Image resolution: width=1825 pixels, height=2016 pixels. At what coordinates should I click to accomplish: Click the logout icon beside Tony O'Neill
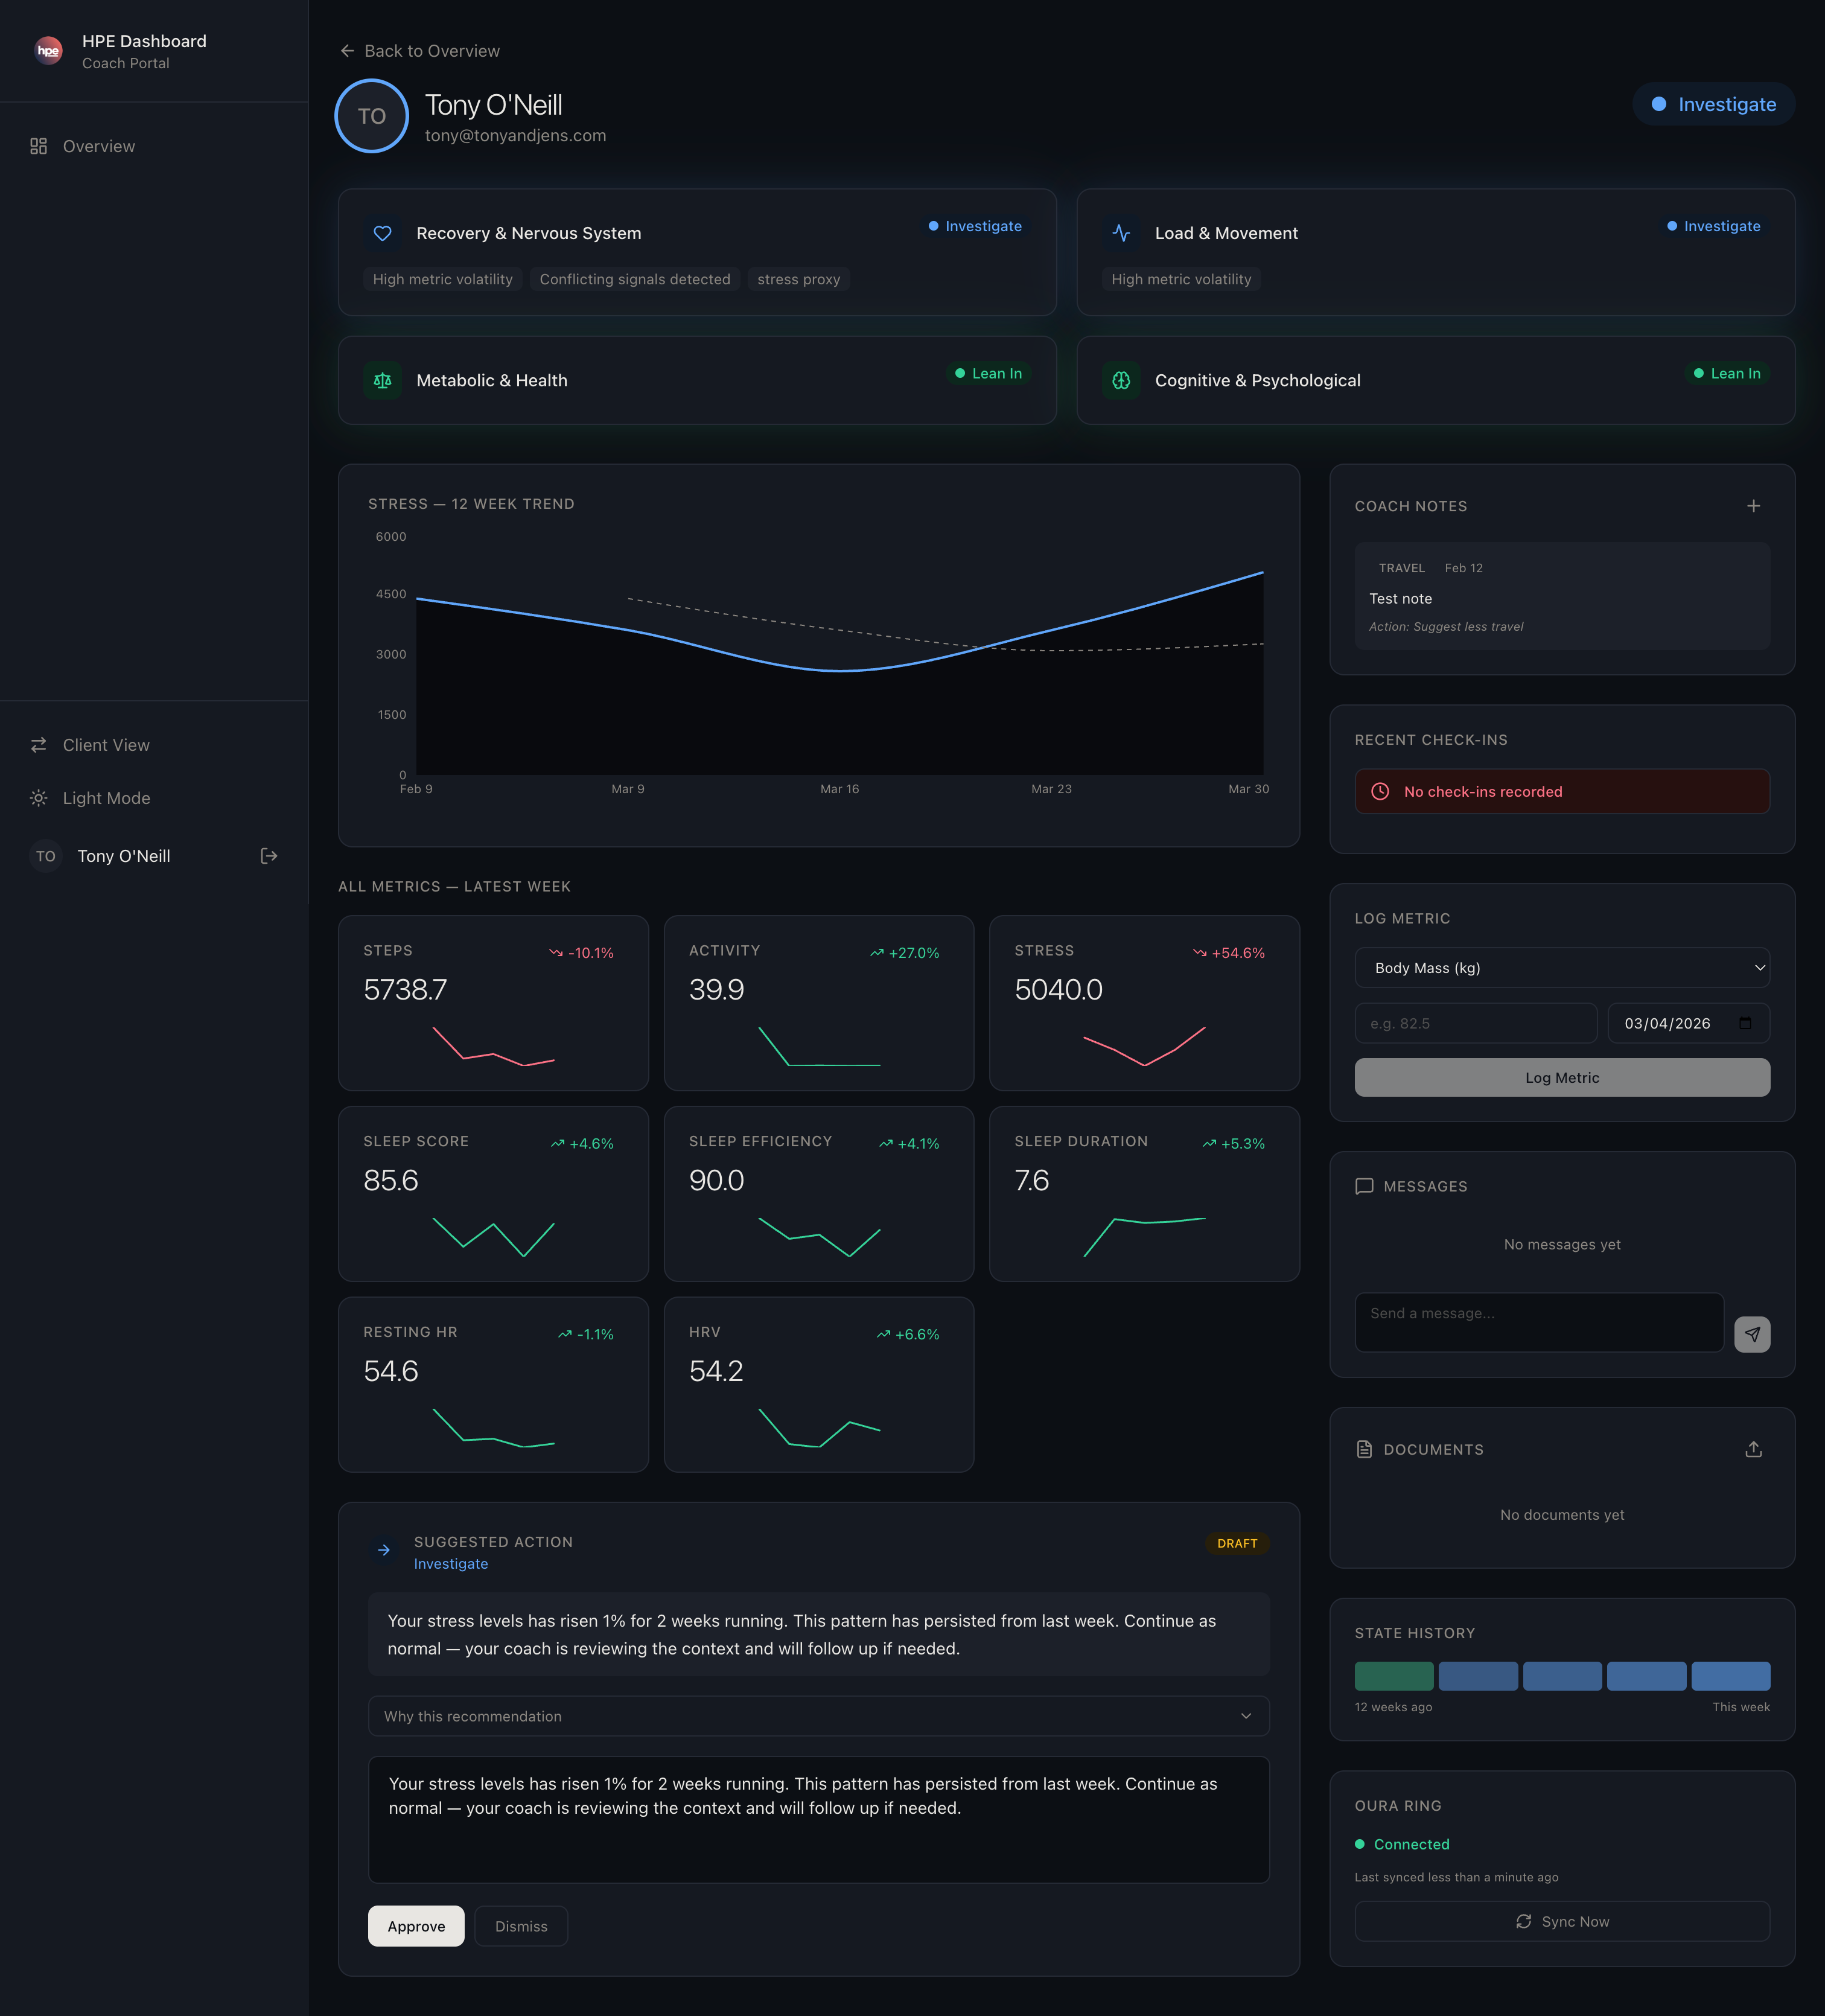pos(268,855)
